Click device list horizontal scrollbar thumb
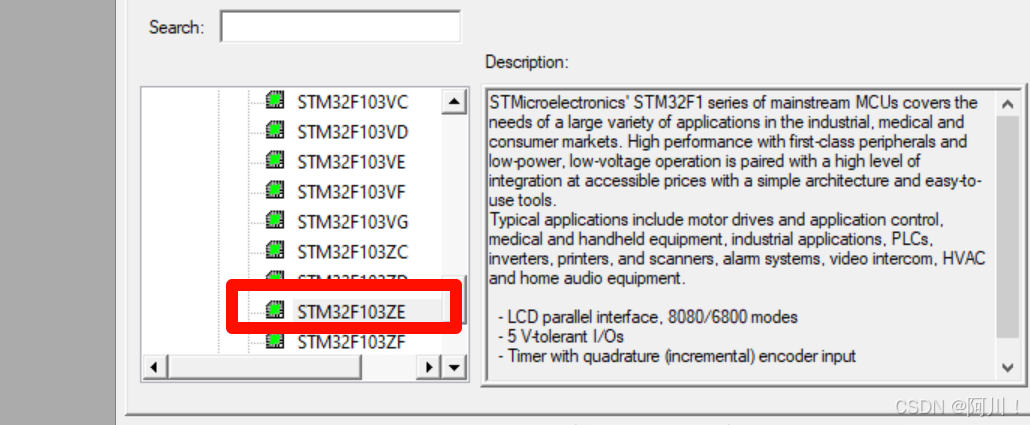 (x=263, y=367)
